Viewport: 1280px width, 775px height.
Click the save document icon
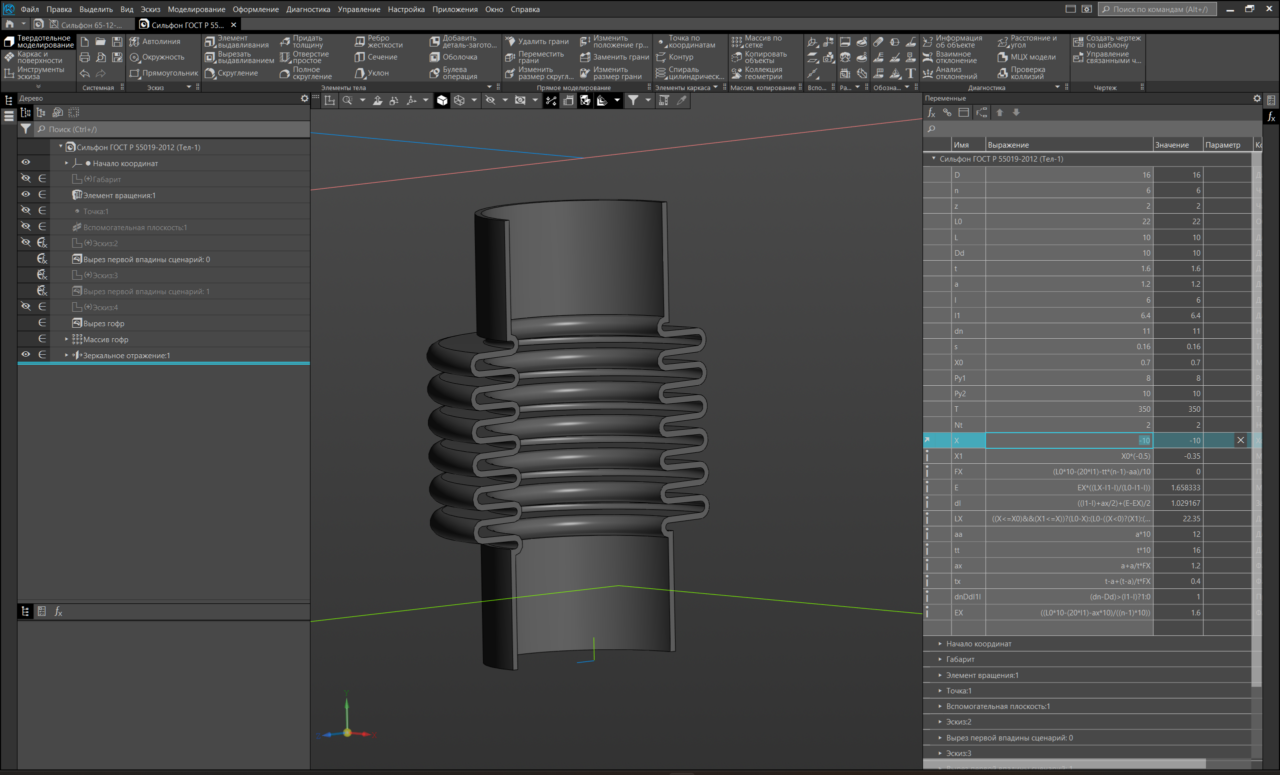[x=117, y=42]
